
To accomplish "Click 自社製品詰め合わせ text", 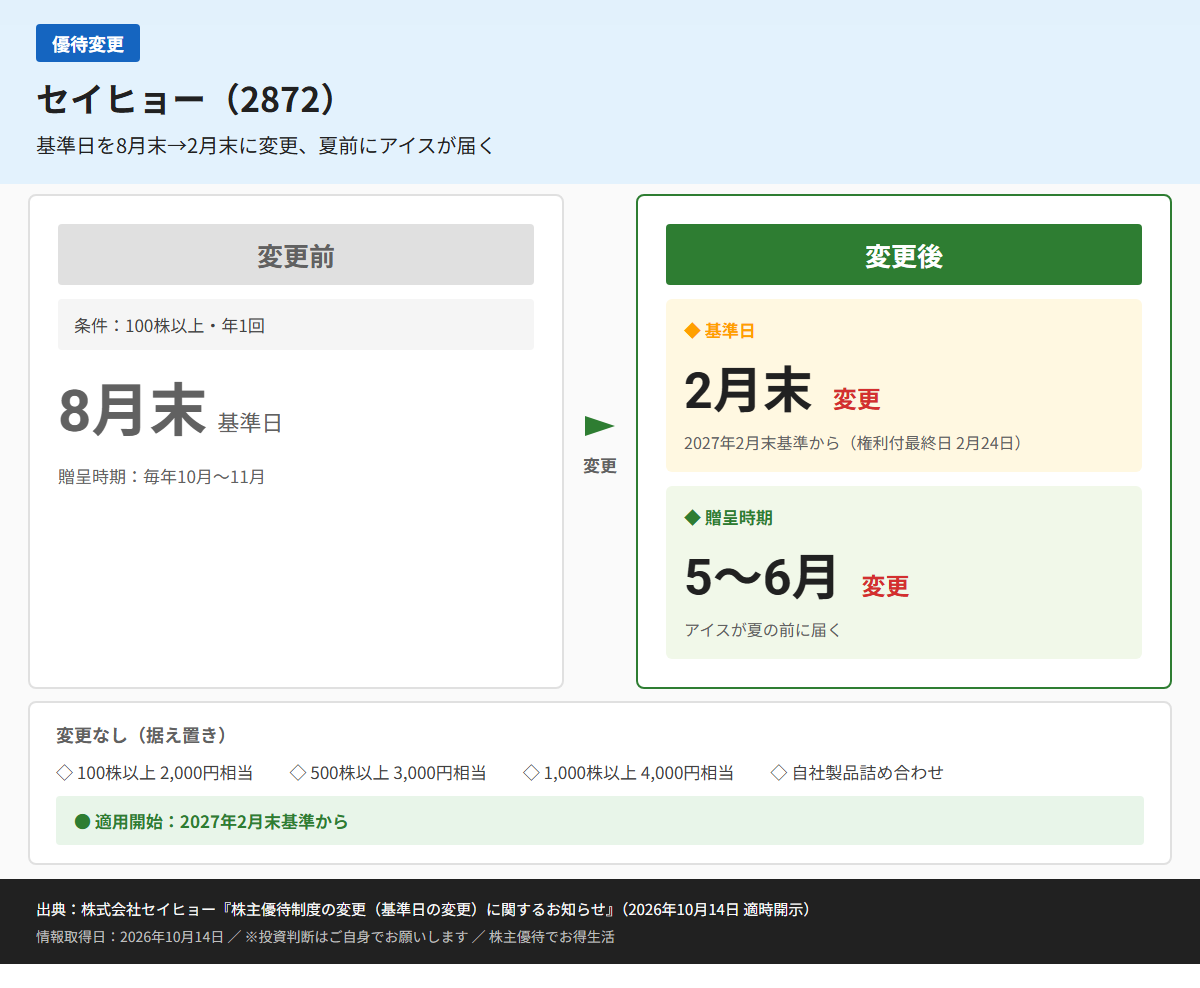I will coord(868,773).
